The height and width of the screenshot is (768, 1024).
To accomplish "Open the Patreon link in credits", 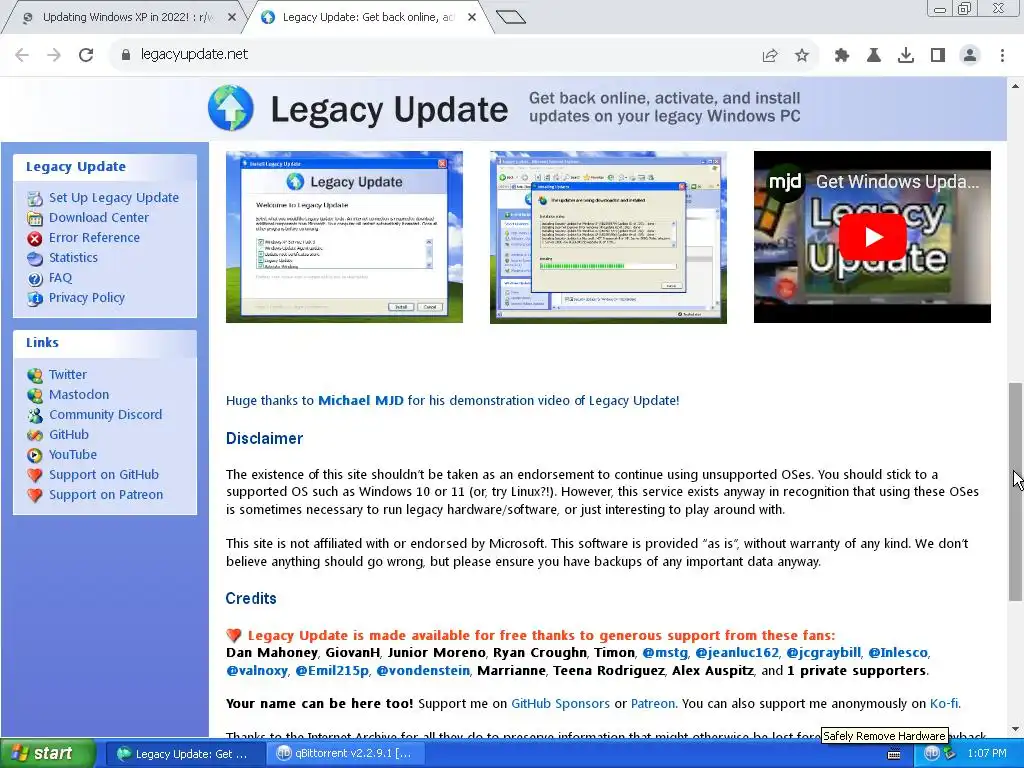I will (x=652, y=704).
